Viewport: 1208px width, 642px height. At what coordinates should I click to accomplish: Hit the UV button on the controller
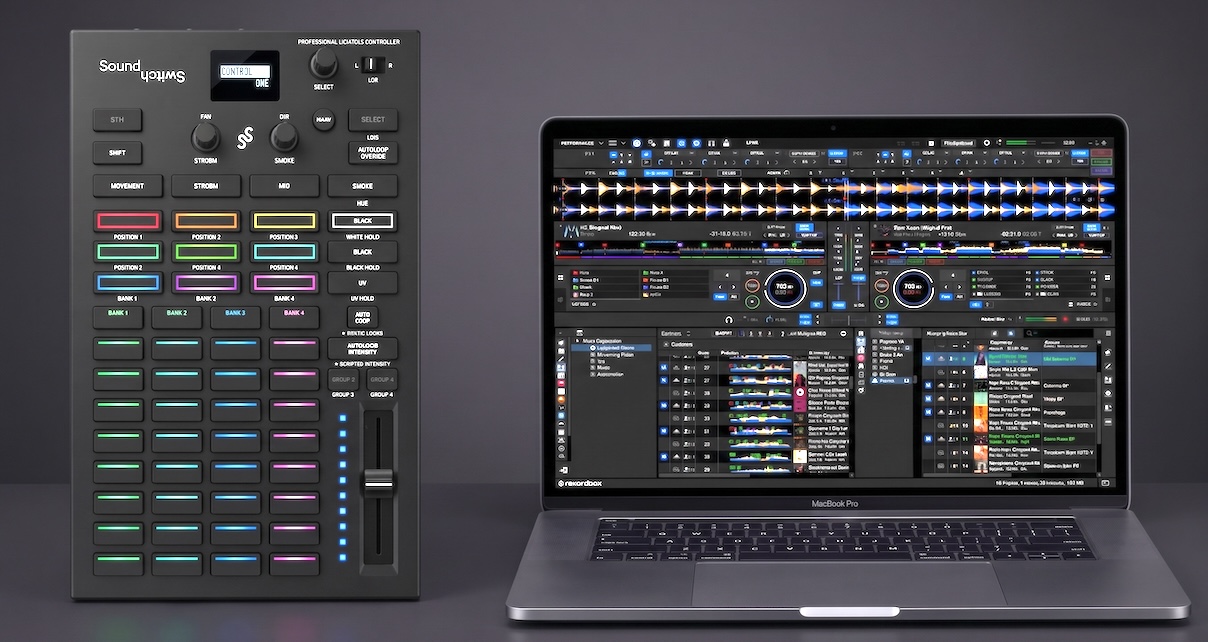[x=362, y=283]
